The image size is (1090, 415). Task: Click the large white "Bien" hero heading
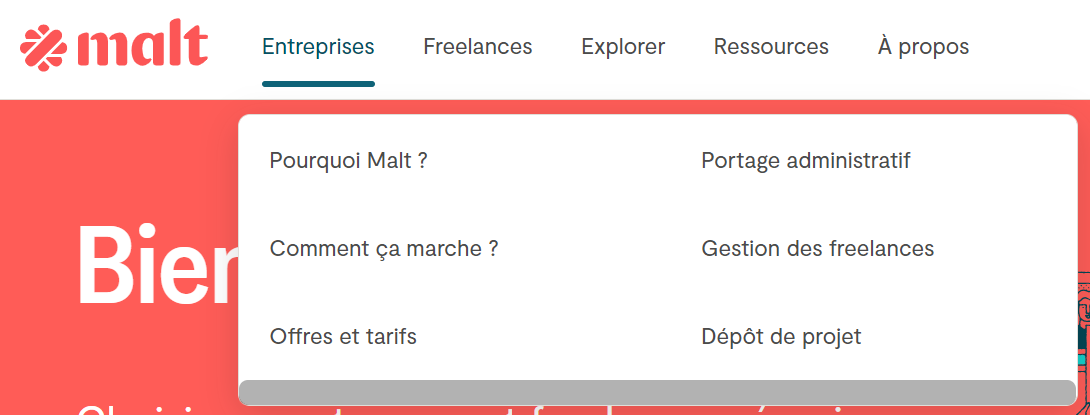point(155,265)
